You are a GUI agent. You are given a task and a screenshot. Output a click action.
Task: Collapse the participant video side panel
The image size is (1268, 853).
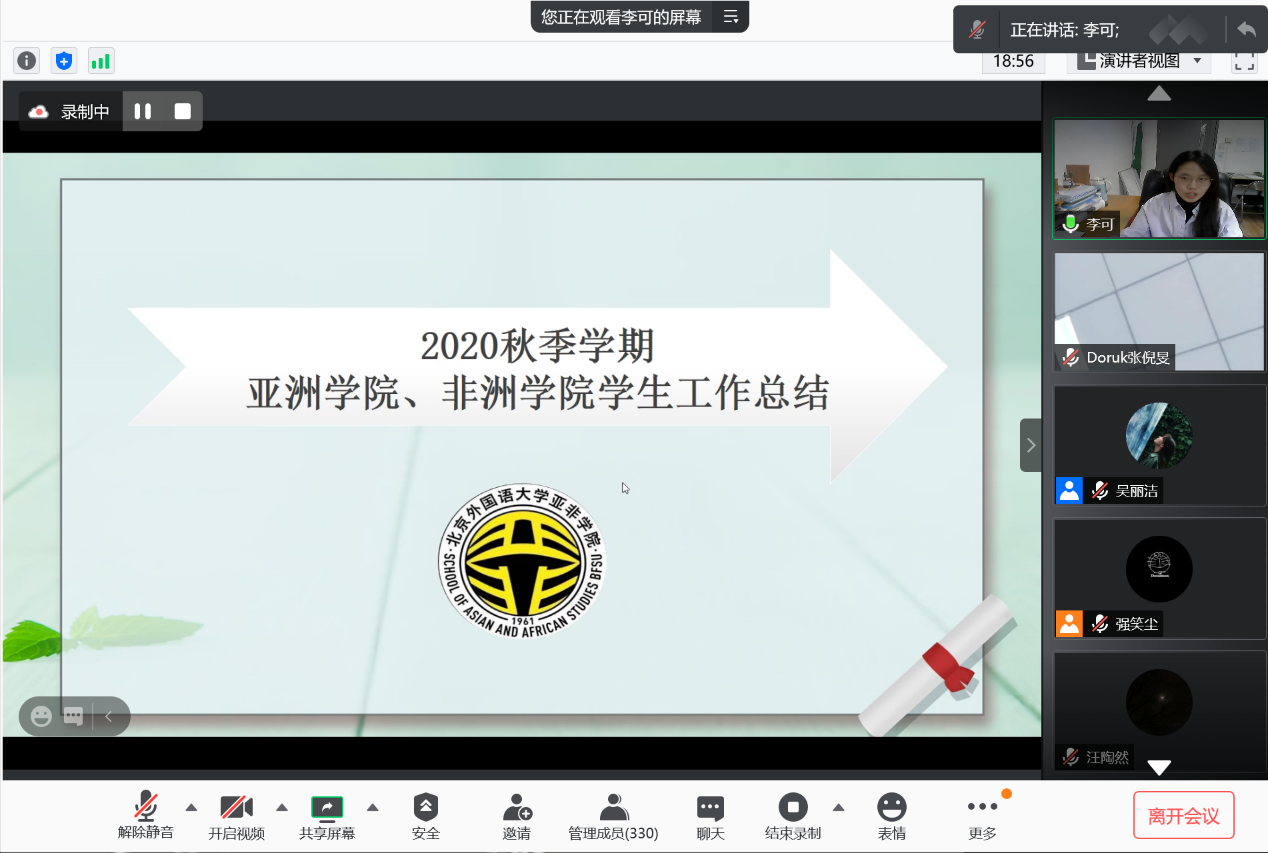coord(1031,445)
